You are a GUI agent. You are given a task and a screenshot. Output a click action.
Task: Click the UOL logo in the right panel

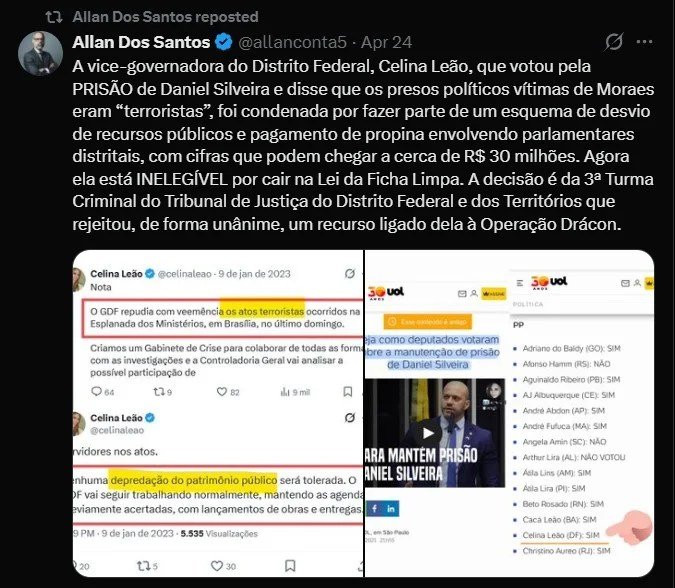click(x=549, y=282)
